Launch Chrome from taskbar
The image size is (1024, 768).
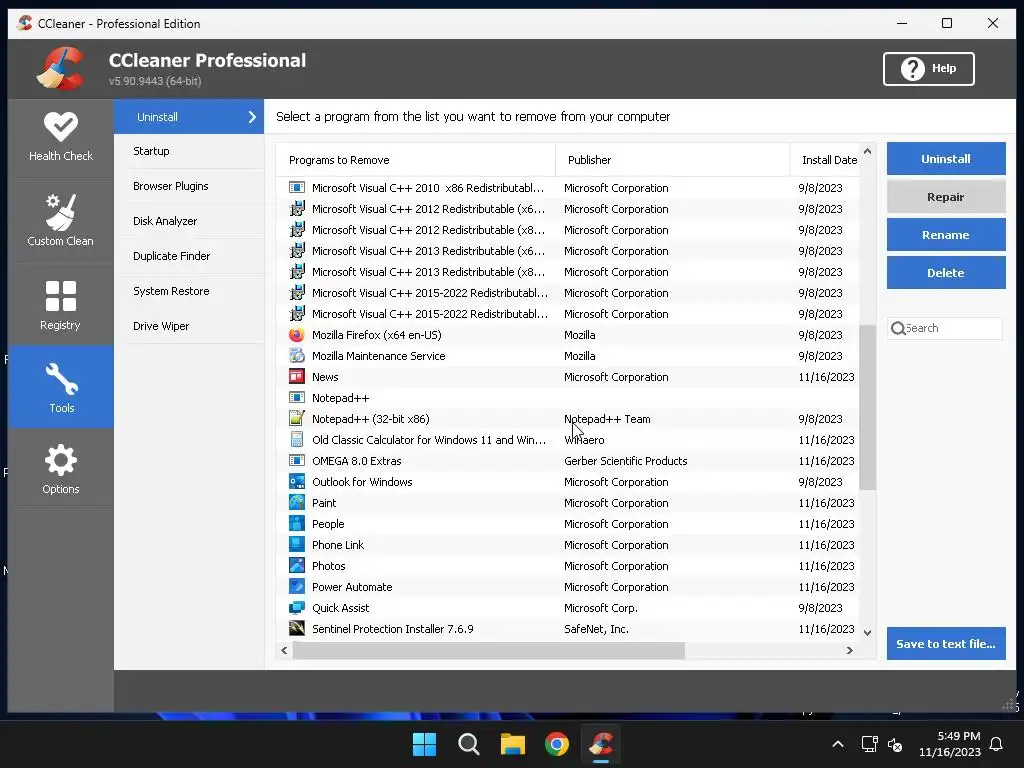coord(557,744)
